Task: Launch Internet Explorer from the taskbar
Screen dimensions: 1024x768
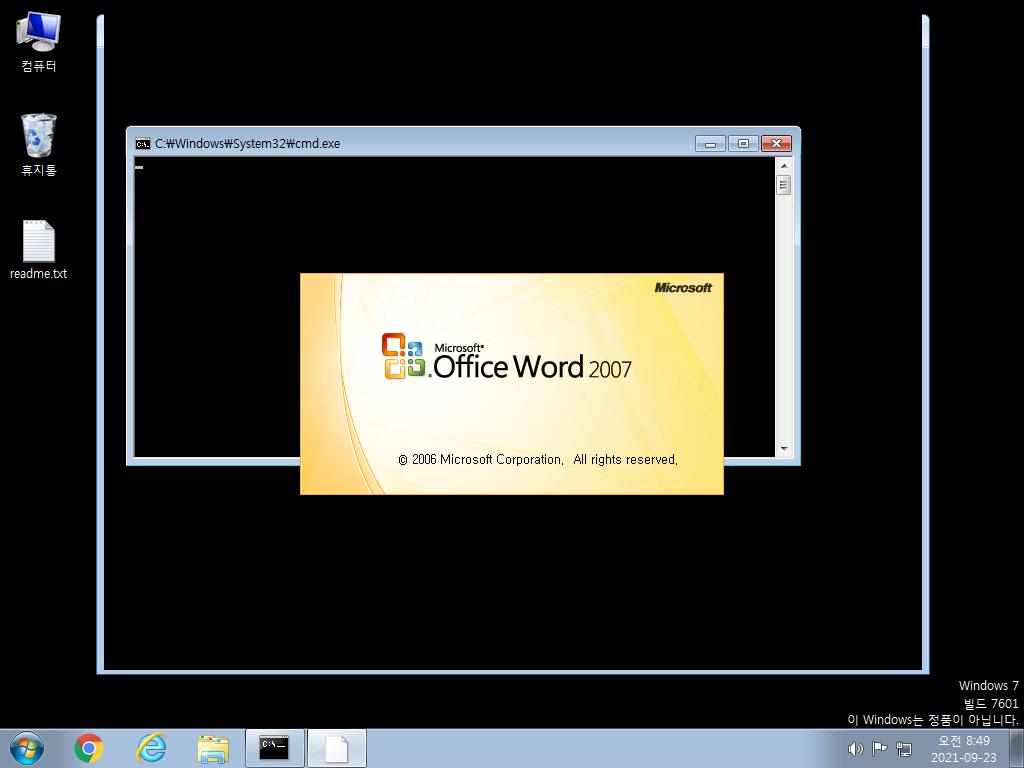Action: (151, 748)
